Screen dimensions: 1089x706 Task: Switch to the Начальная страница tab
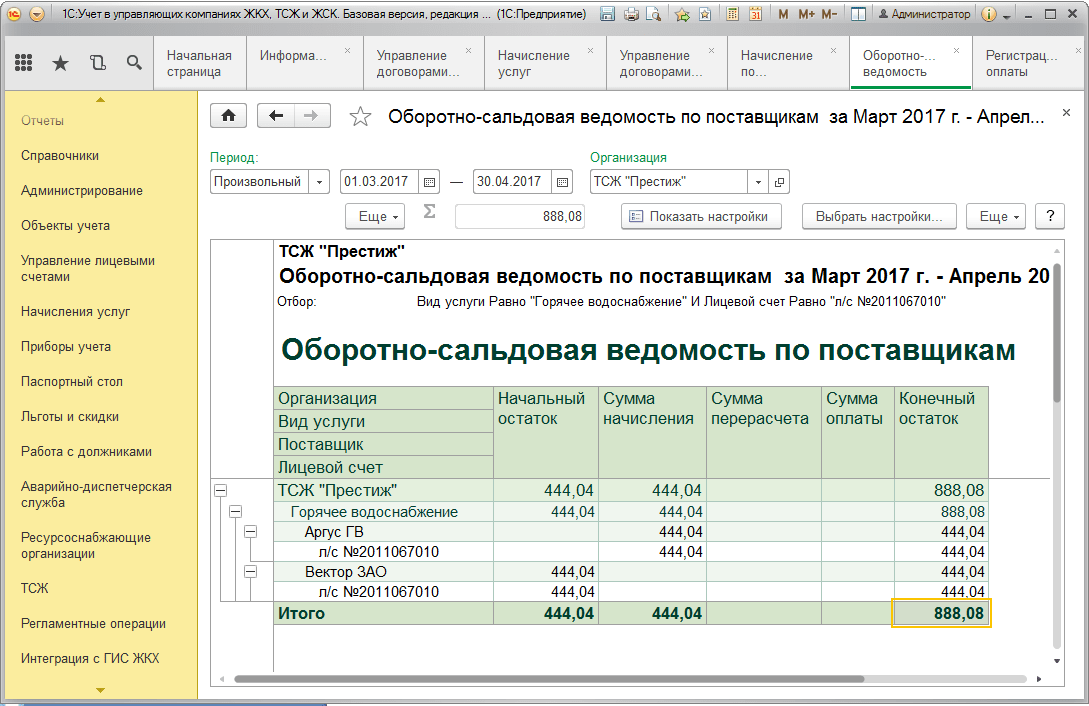point(199,63)
